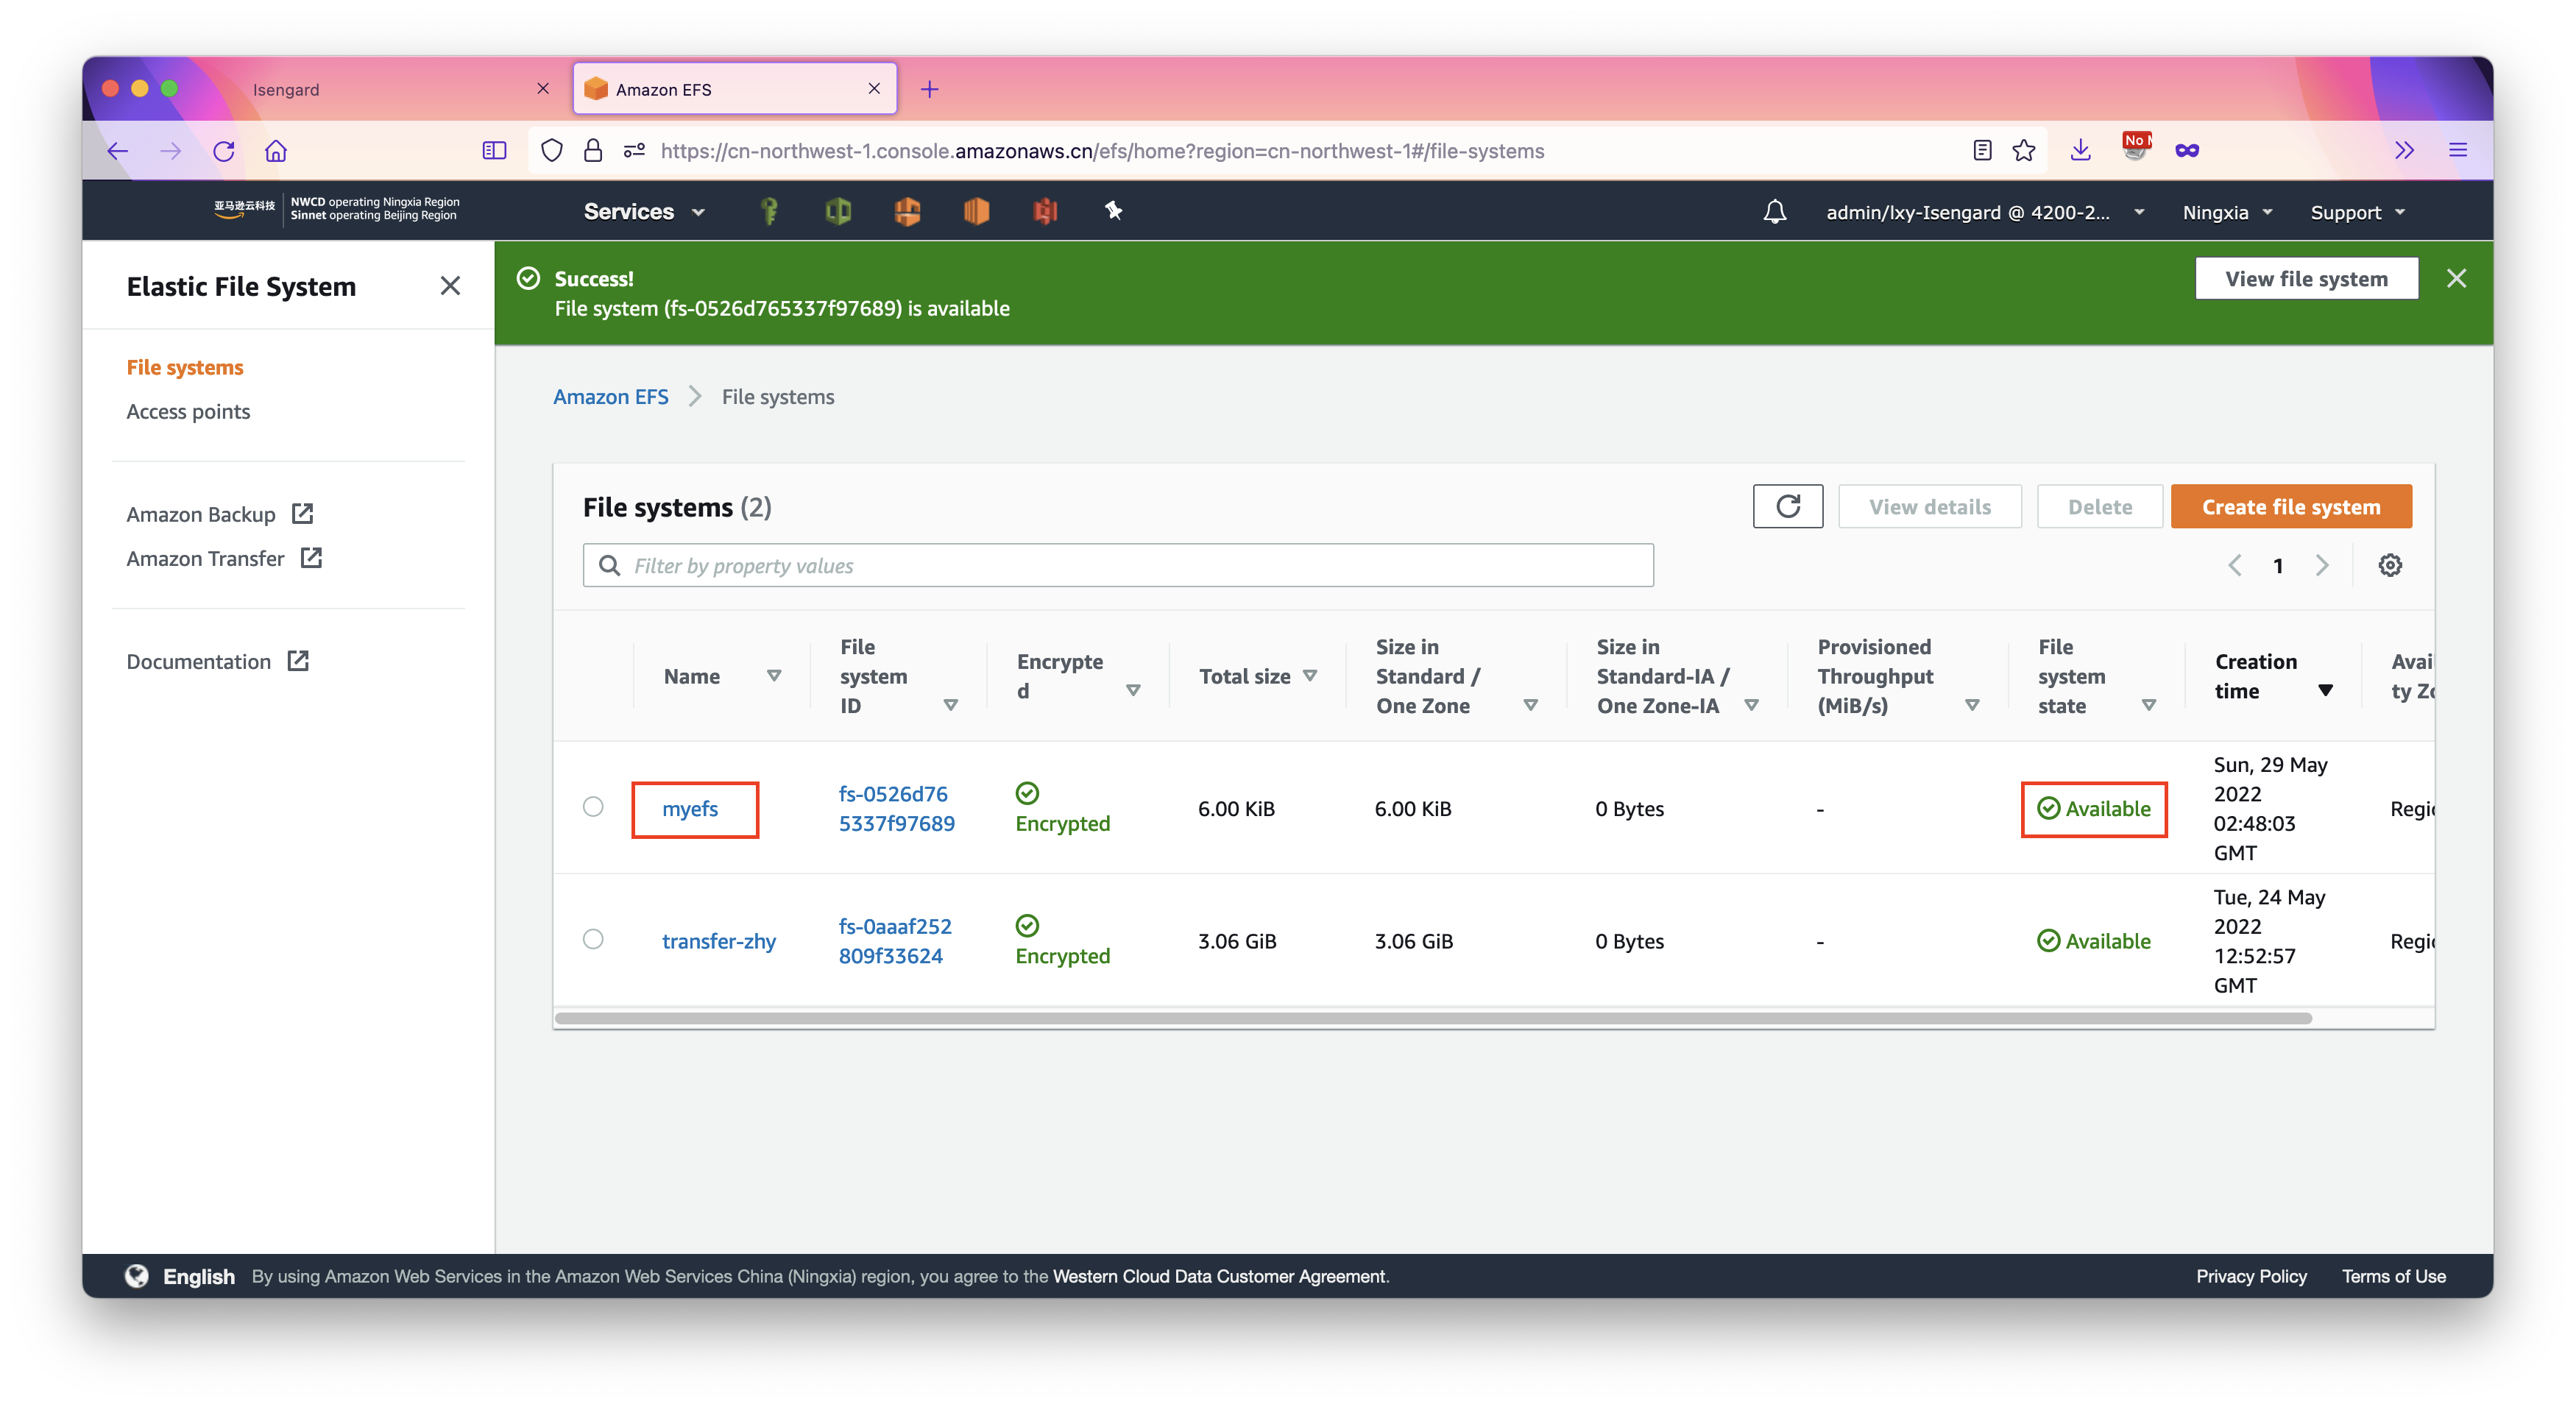Image resolution: width=2576 pixels, height=1407 pixels.
Task: Dismiss the green success banner
Action: click(2456, 279)
